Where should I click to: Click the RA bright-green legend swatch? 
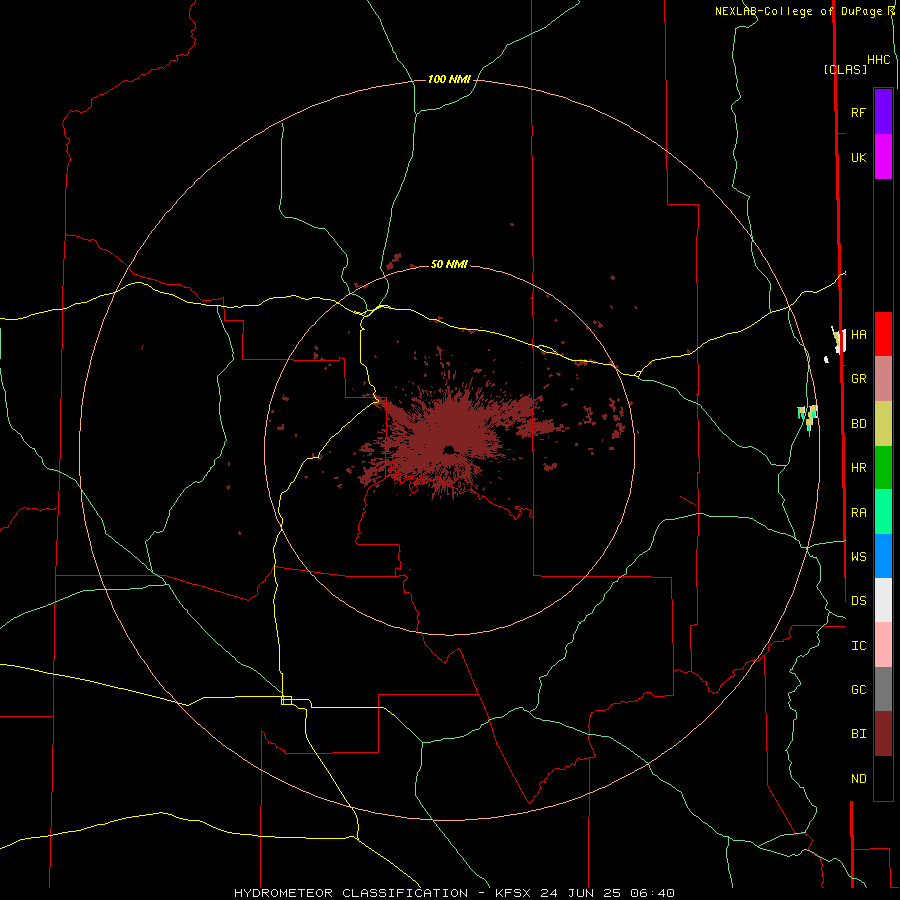pos(883,512)
